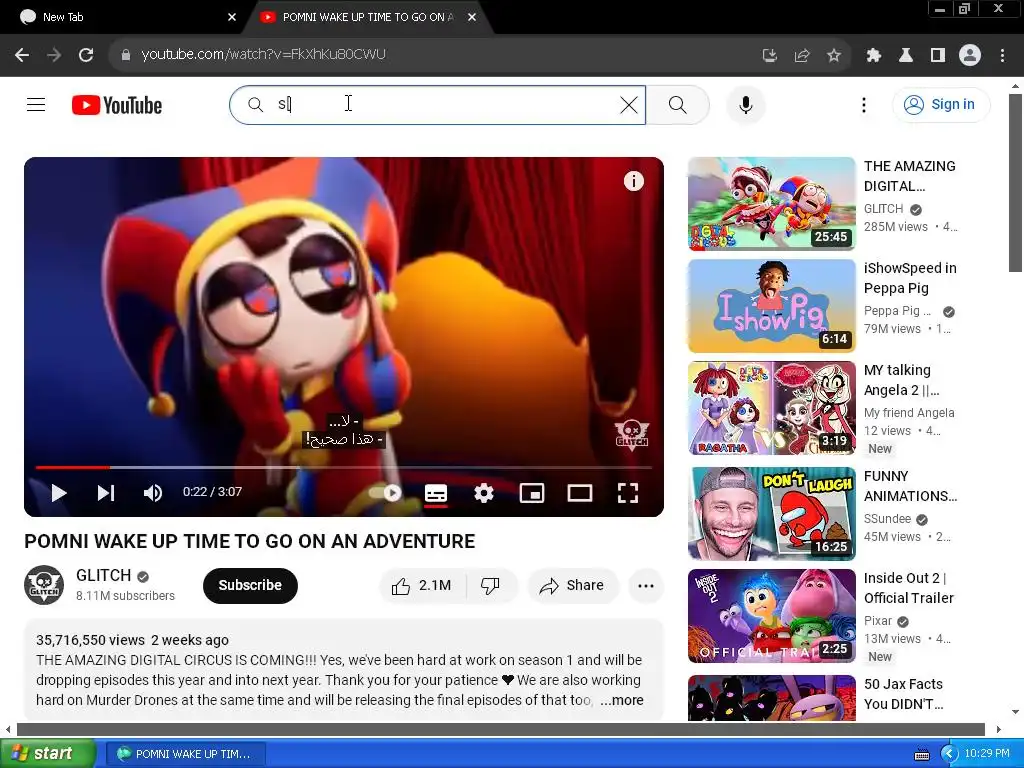
Task: Open THE AMAZING DIGITAL video thumbnail
Action: coord(771,204)
